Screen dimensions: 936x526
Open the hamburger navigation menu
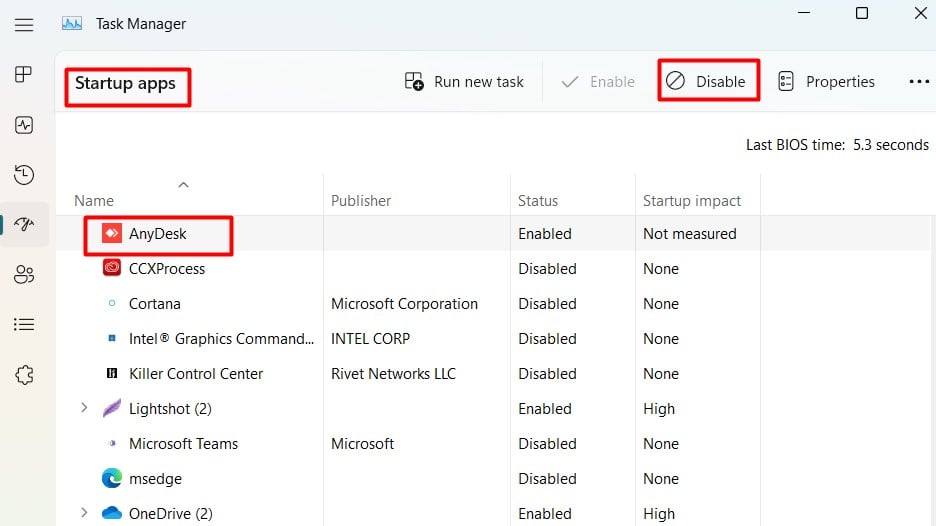24,24
